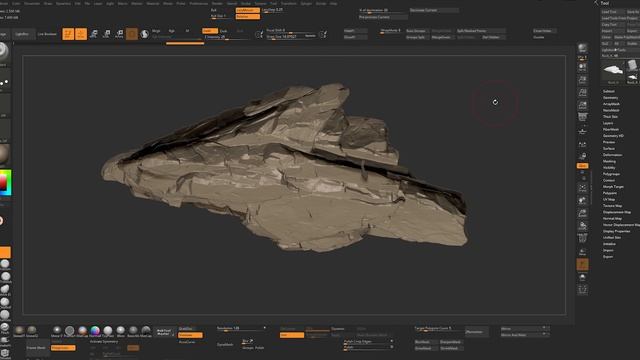This screenshot has height=360, width=640.
Task: Click the Load Tool button
Action: (613, 12)
